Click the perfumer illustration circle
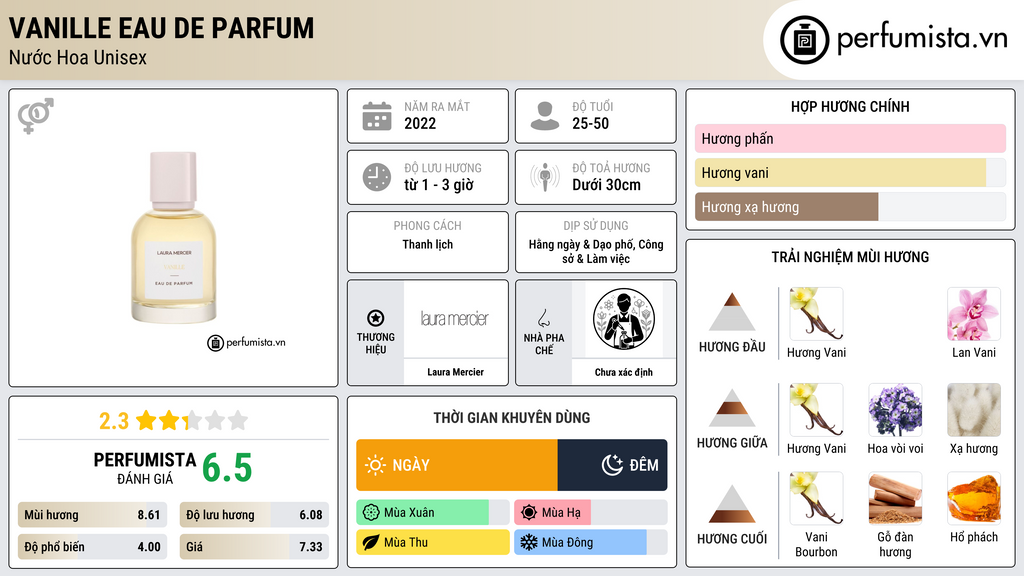This screenshot has height=576, width=1024. [x=624, y=319]
